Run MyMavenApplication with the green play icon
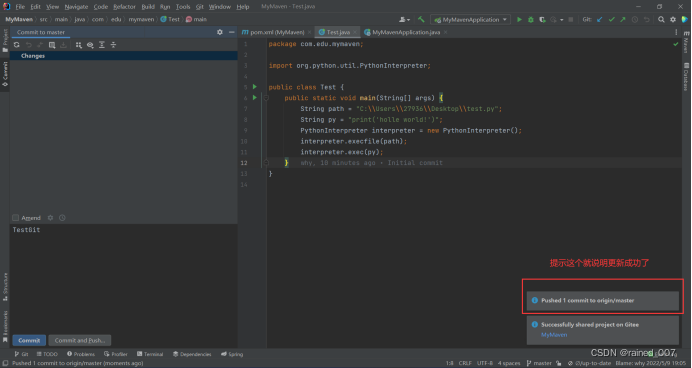The height and width of the screenshot is (368, 692). (x=519, y=19)
